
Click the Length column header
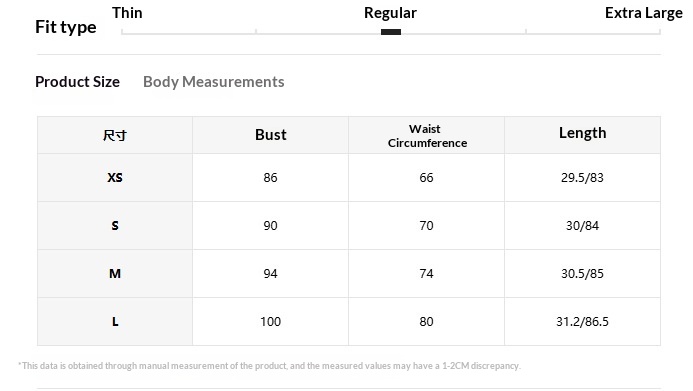(x=583, y=133)
